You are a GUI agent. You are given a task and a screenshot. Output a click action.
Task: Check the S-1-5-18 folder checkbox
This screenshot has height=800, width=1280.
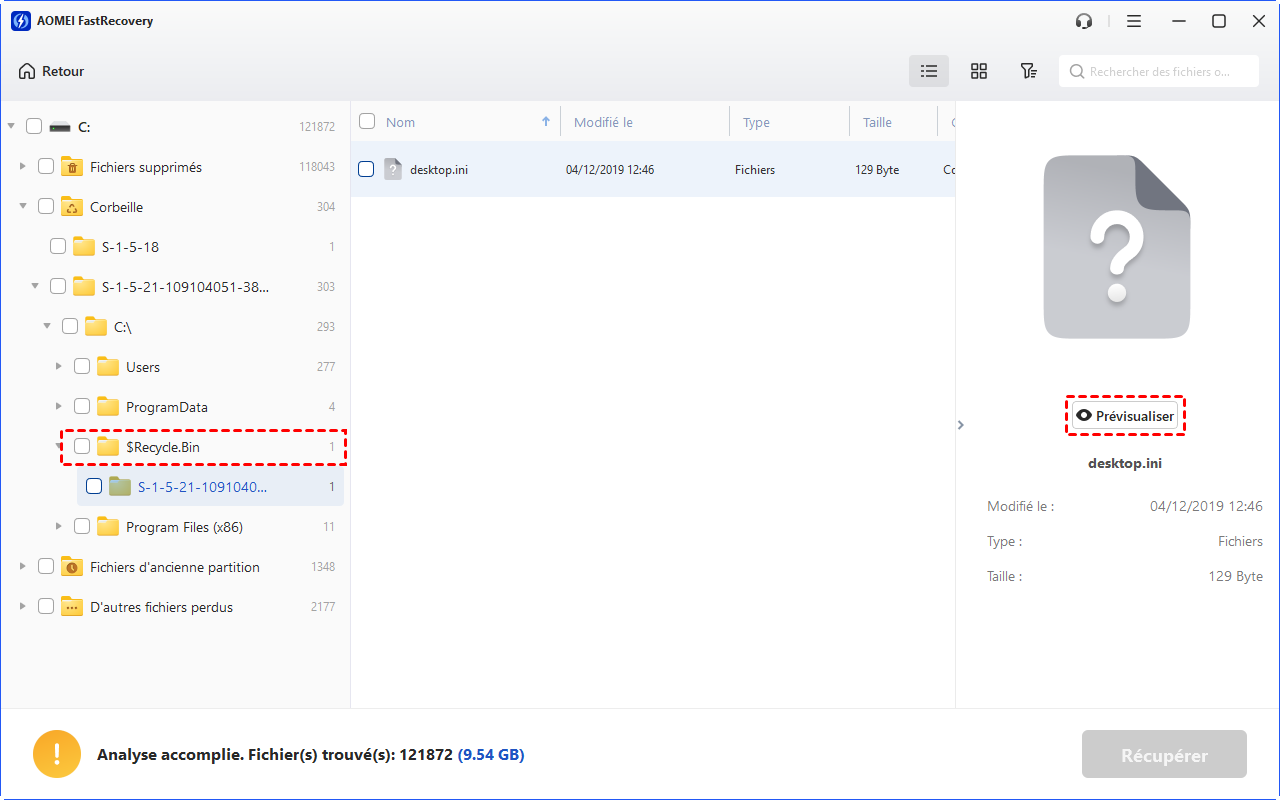click(x=58, y=247)
